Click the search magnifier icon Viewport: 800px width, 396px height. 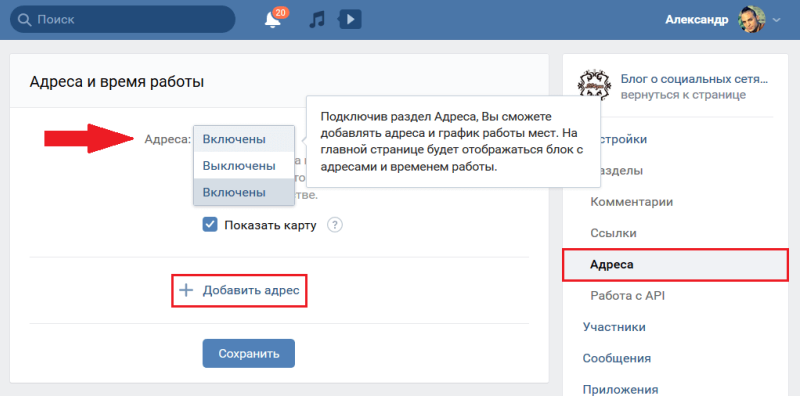(24, 19)
